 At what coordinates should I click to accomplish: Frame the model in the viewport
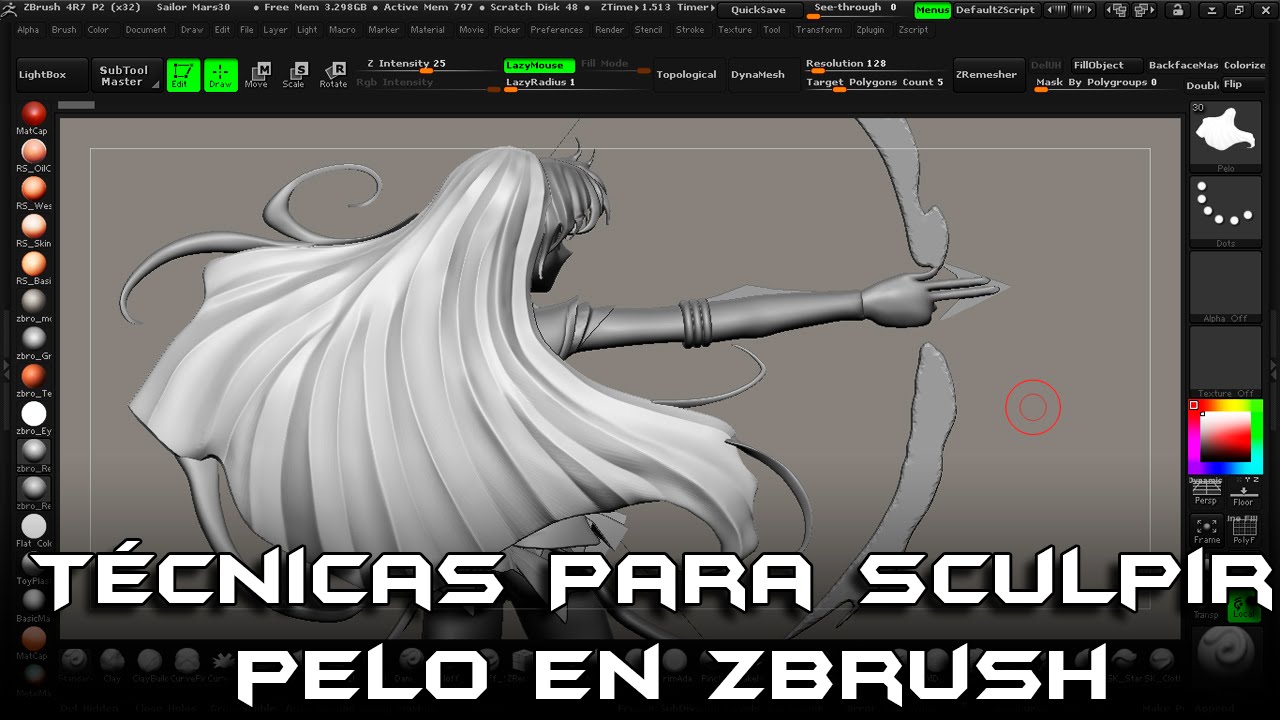click(1207, 530)
